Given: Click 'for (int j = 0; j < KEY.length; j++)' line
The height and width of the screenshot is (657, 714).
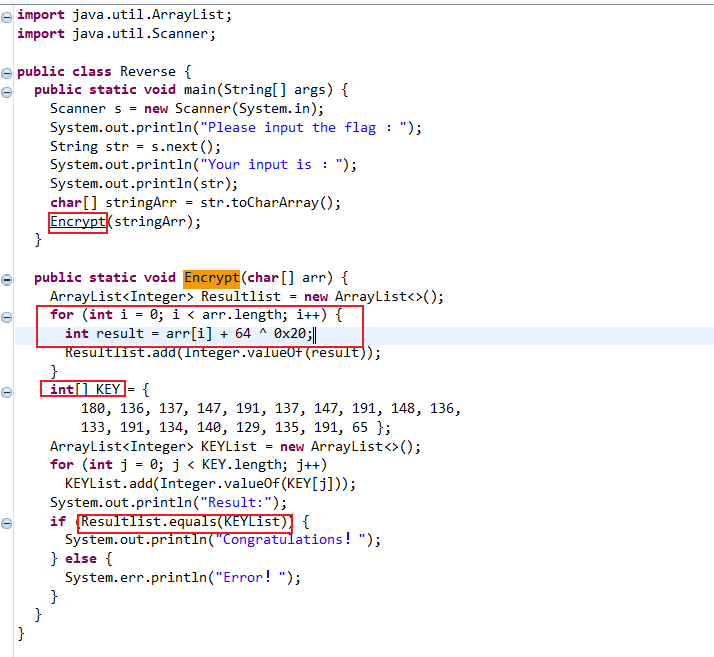Looking at the screenshot, I should tap(188, 465).
